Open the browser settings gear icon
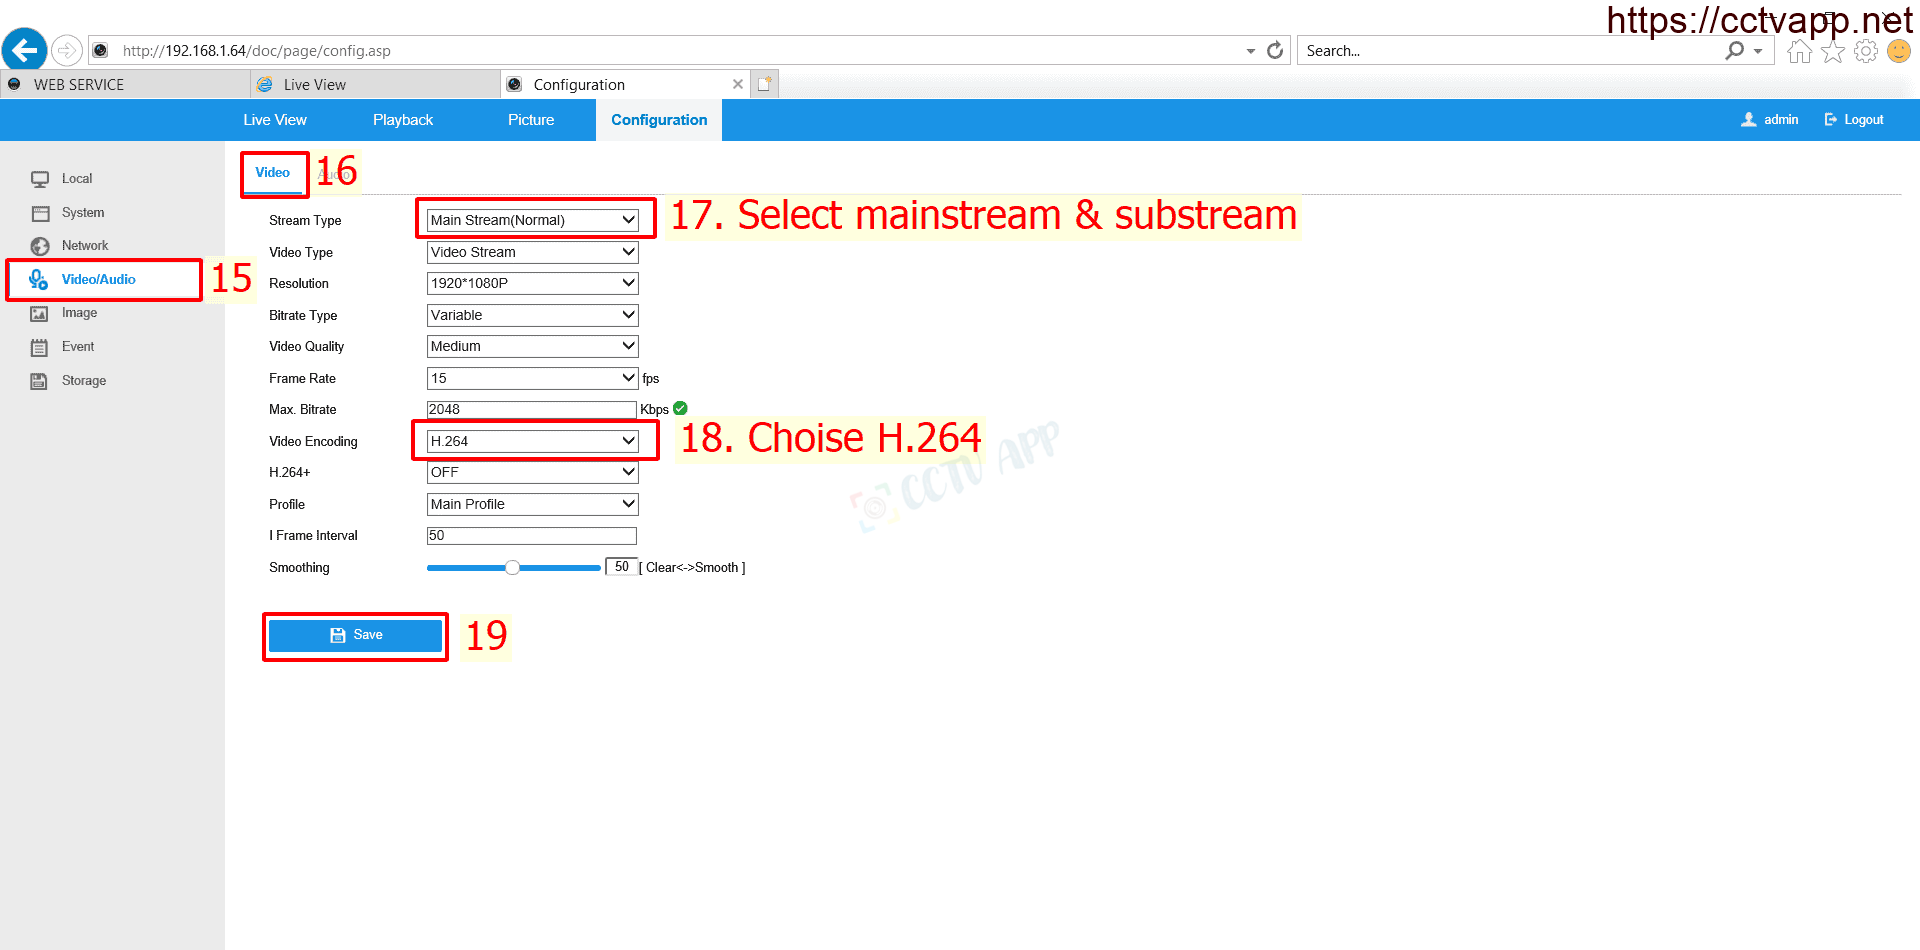1920x950 pixels. tap(1865, 51)
